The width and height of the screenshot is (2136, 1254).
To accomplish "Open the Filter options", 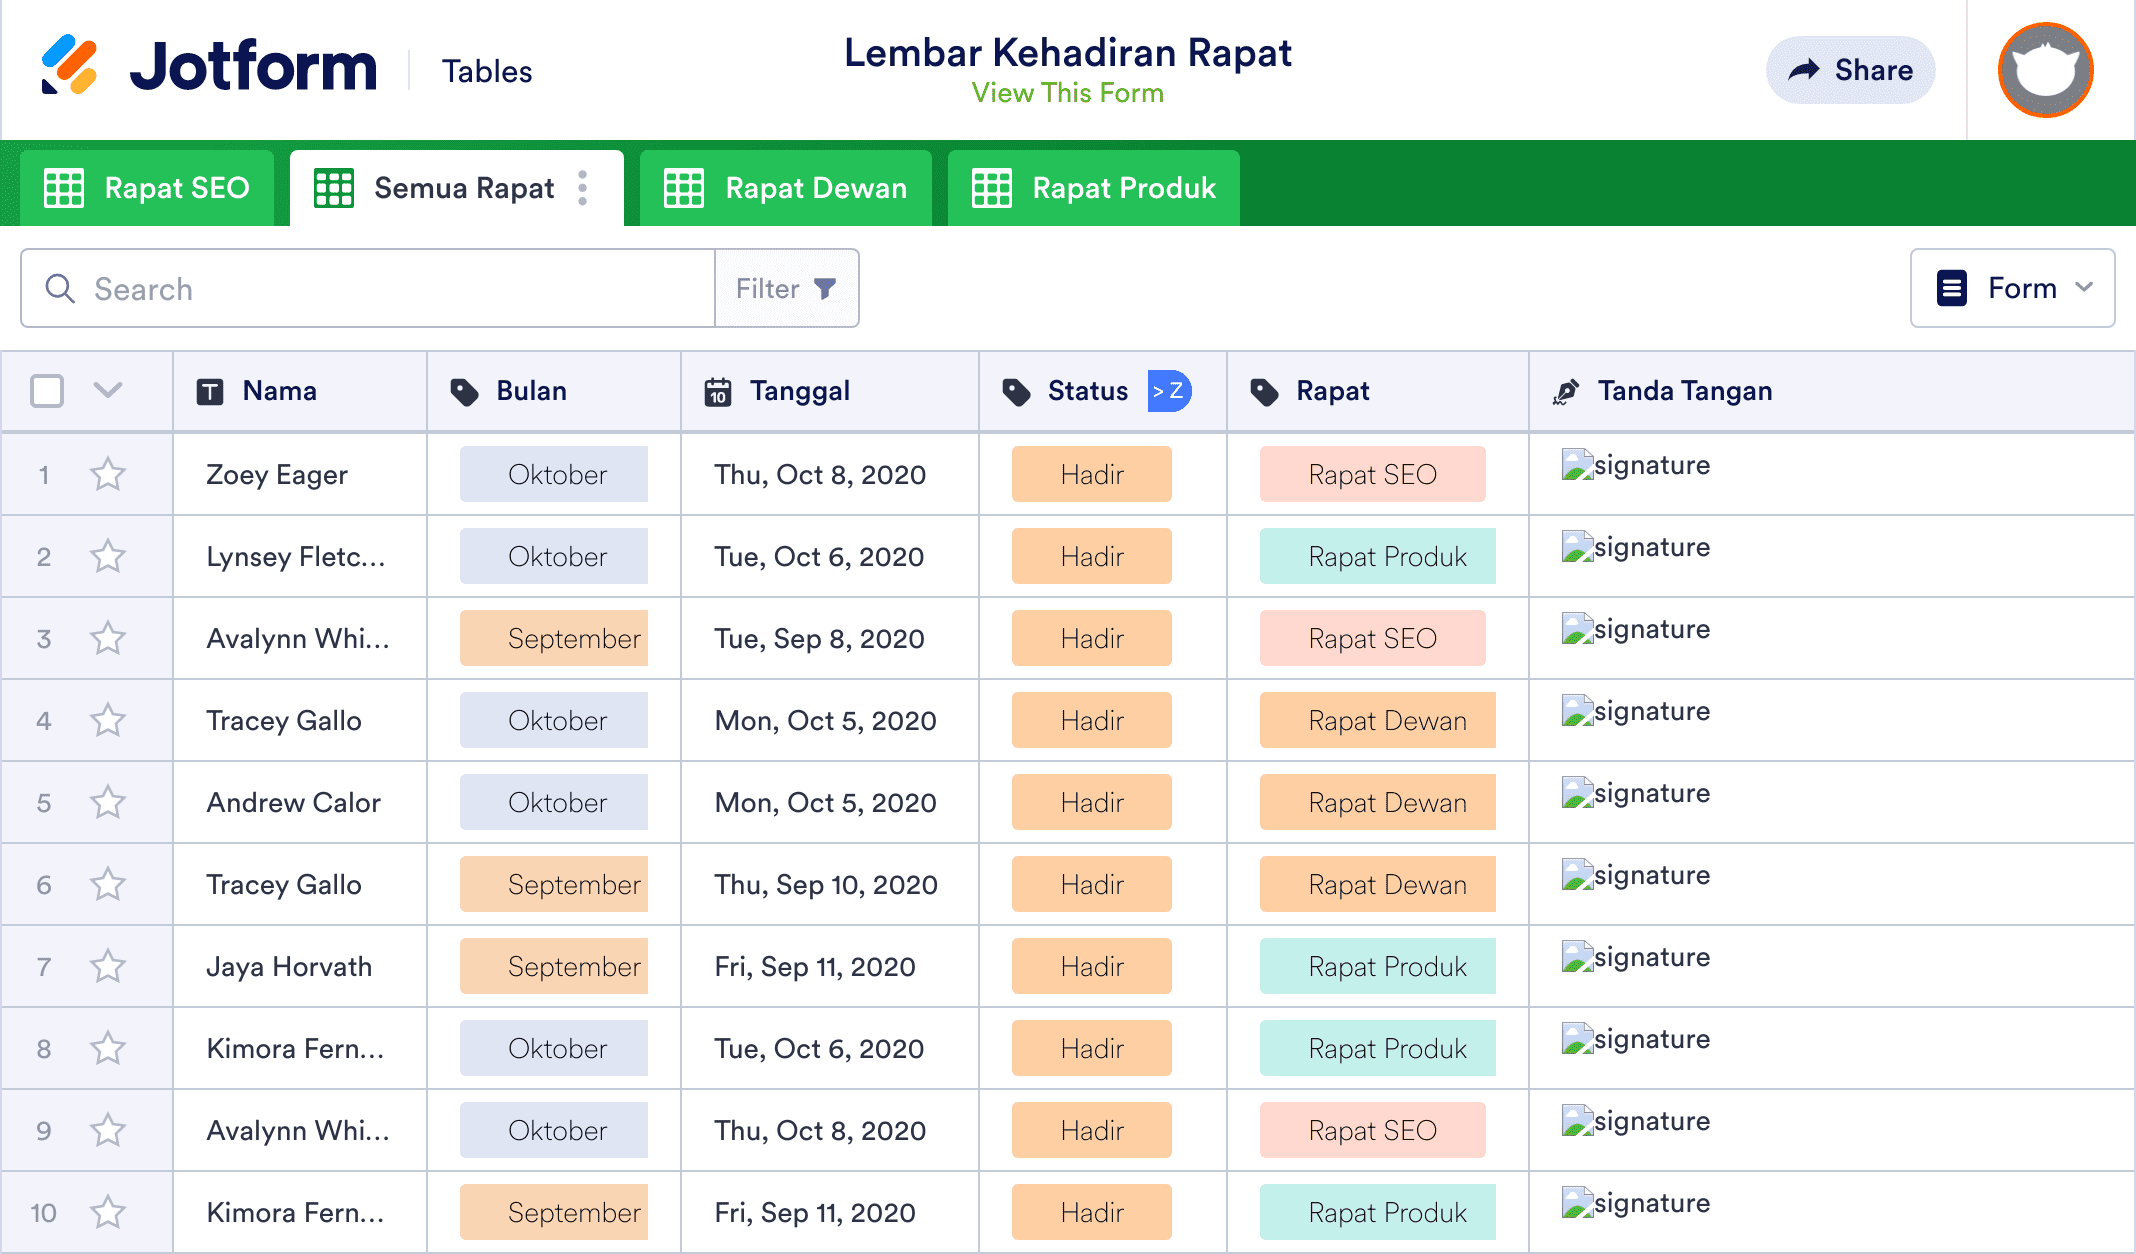I will (x=786, y=288).
